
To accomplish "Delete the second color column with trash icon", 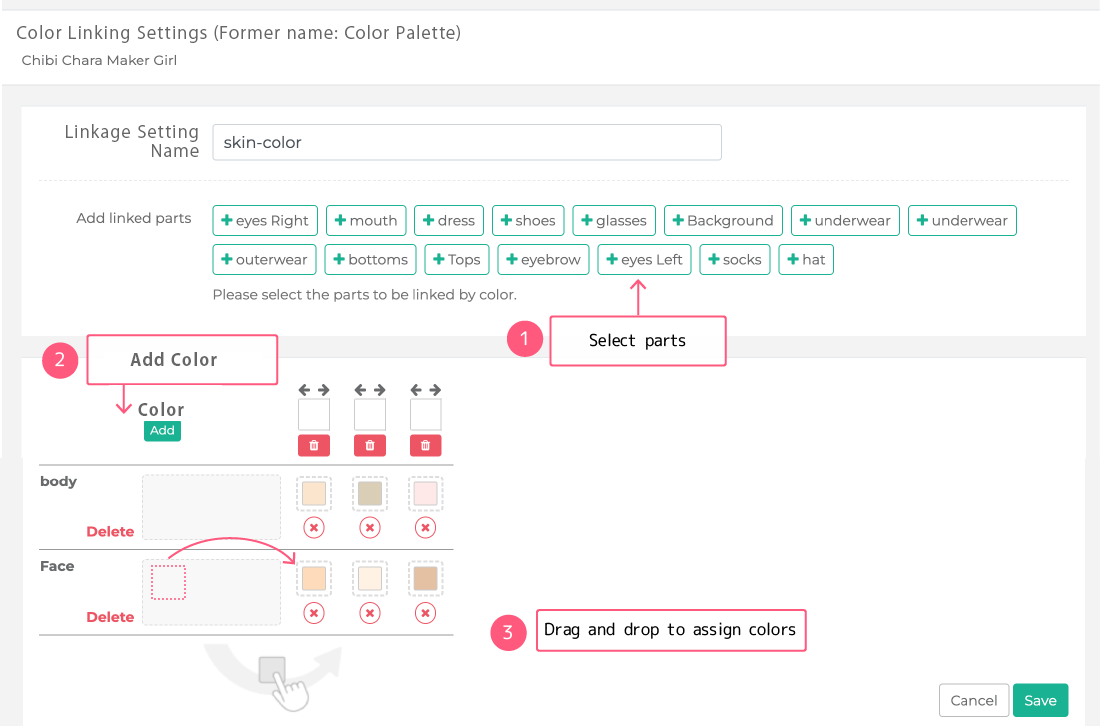I will click(370, 445).
